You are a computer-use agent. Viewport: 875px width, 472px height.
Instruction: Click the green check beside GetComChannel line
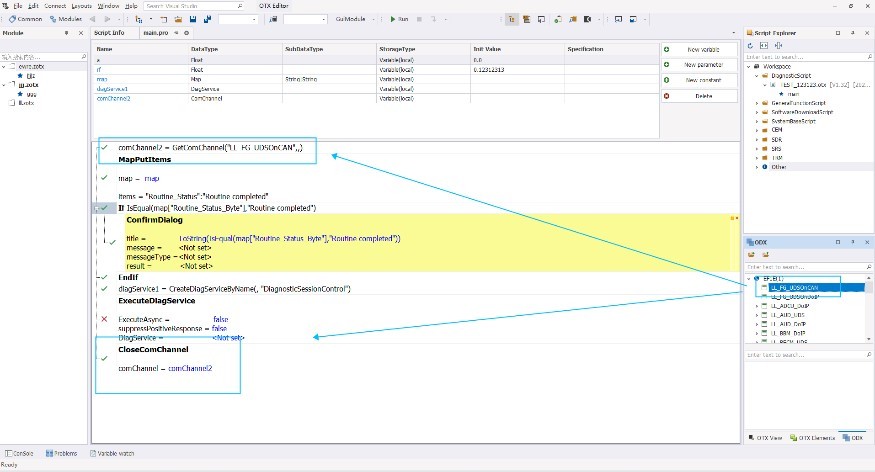point(104,147)
